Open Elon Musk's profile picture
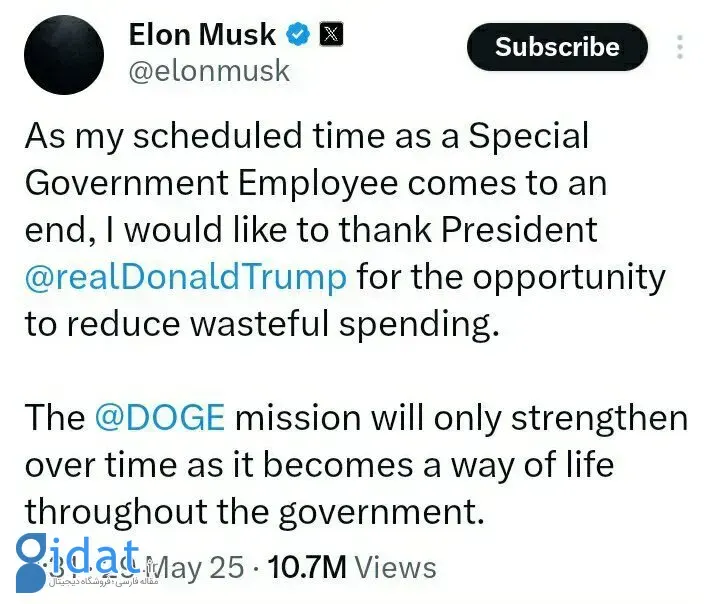The width and height of the screenshot is (720, 604). [x=64, y=55]
